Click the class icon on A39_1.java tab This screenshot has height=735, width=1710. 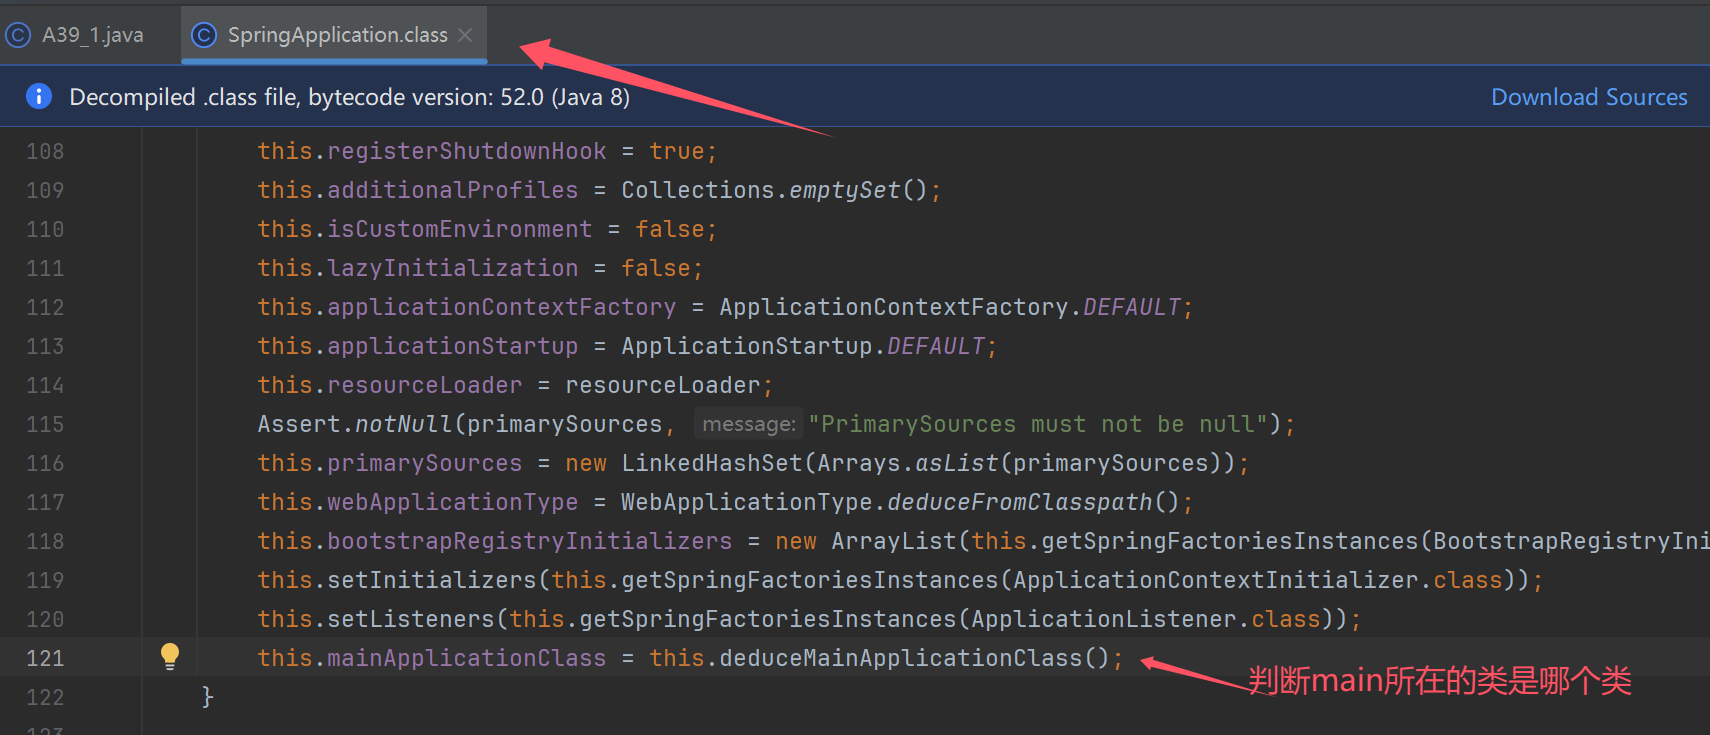click(x=18, y=35)
